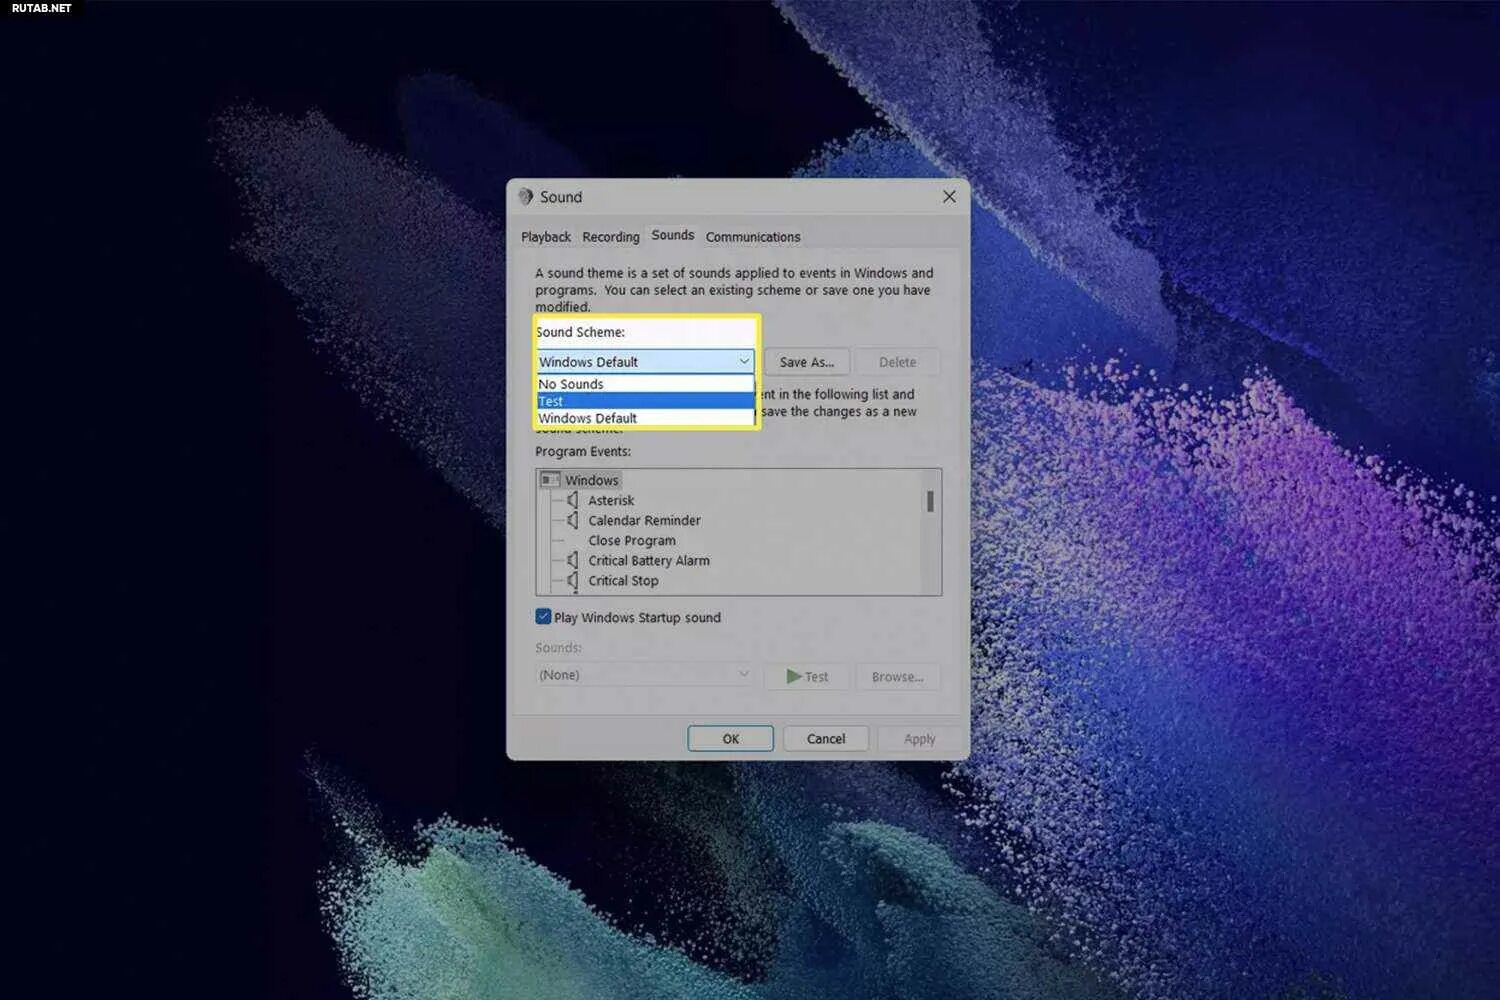Viewport: 1500px width, 1000px height.
Task: Switch to the Playback tab
Action: pos(546,236)
